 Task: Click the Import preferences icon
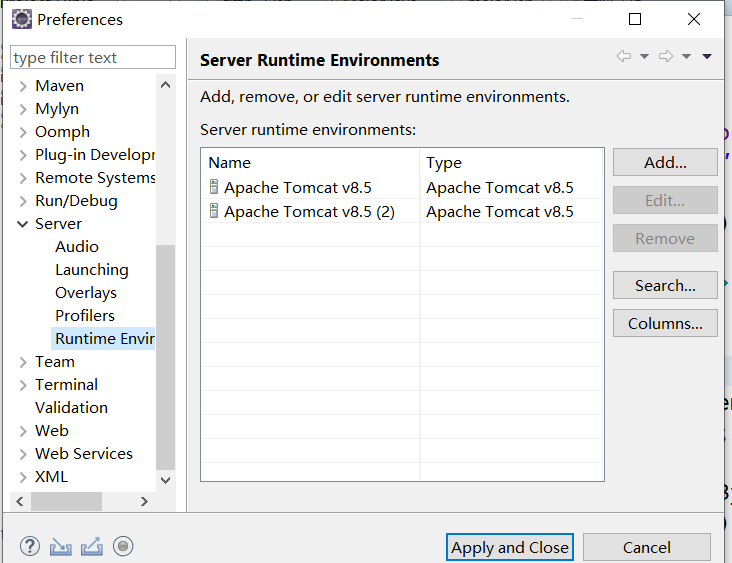coord(61,546)
